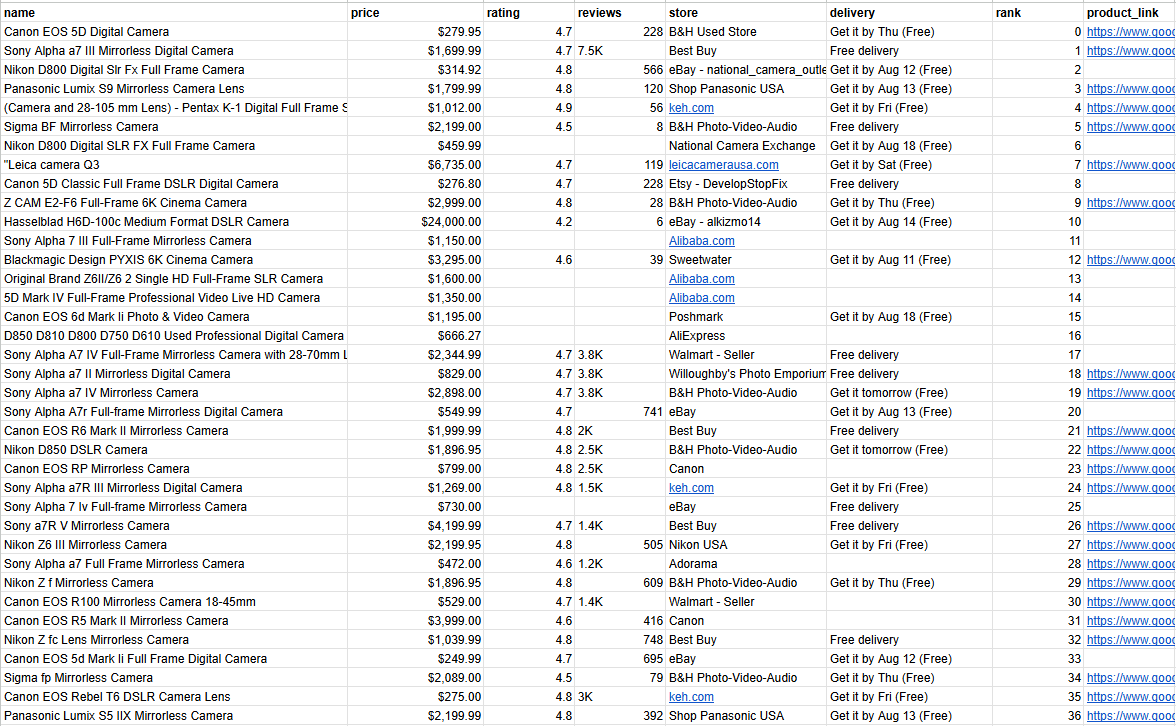Select the Poshmark store cell
The height and width of the screenshot is (726, 1176).
point(745,317)
